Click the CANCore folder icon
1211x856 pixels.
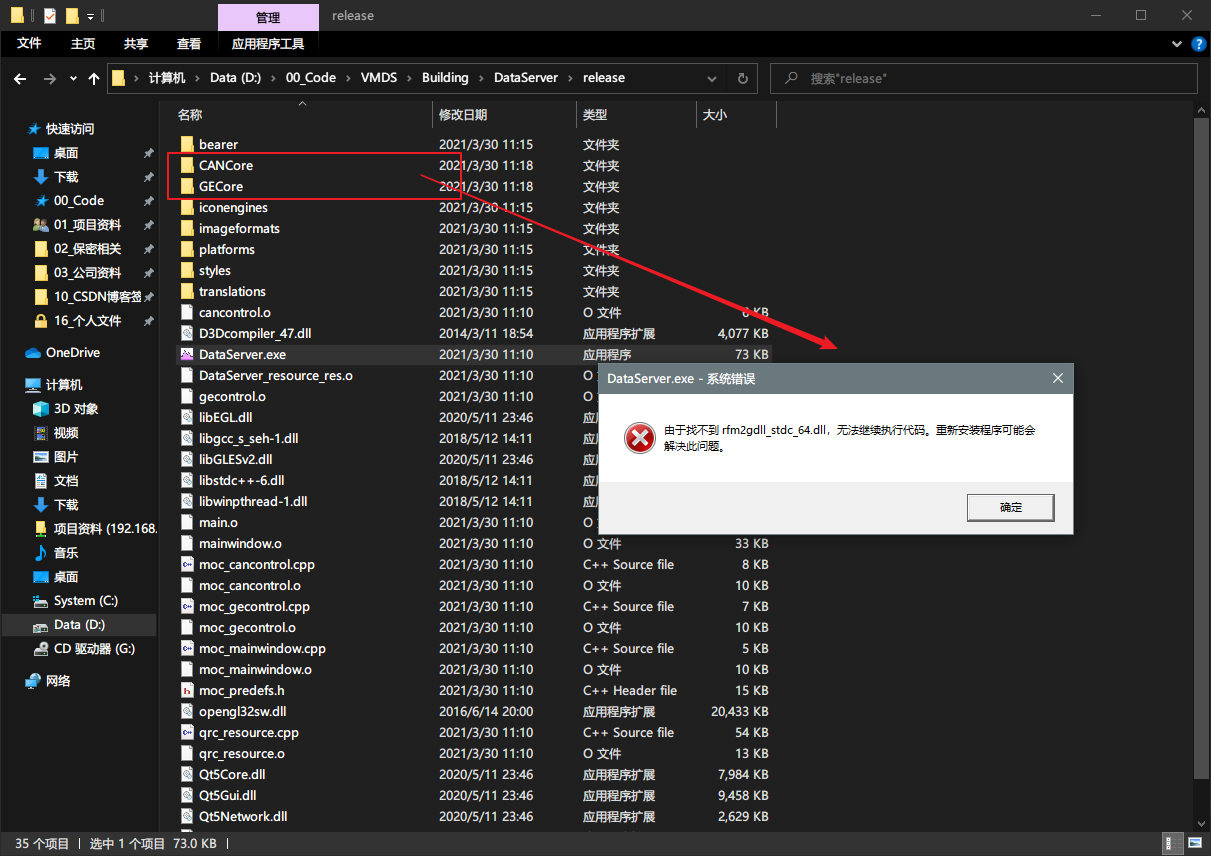click(x=187, y=165)
